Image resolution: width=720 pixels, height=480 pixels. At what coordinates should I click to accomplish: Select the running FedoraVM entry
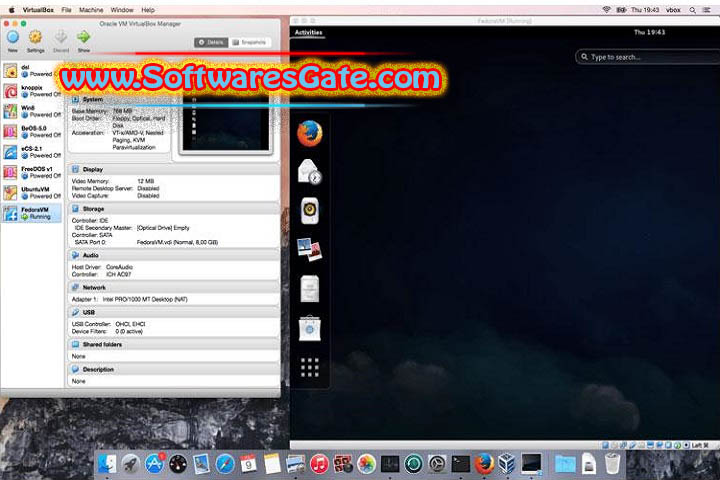(x=32, y=213)
